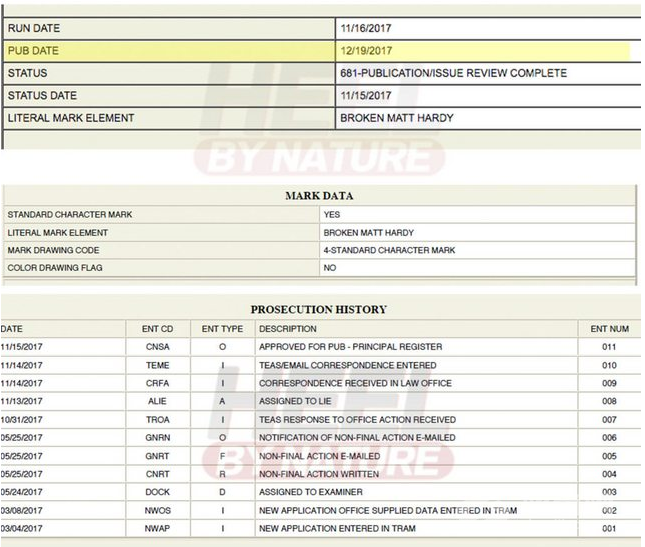This screenshot has height=547, width=645.
Task: Click the status date value 11/15/2017
Action: tap(366, 95)
